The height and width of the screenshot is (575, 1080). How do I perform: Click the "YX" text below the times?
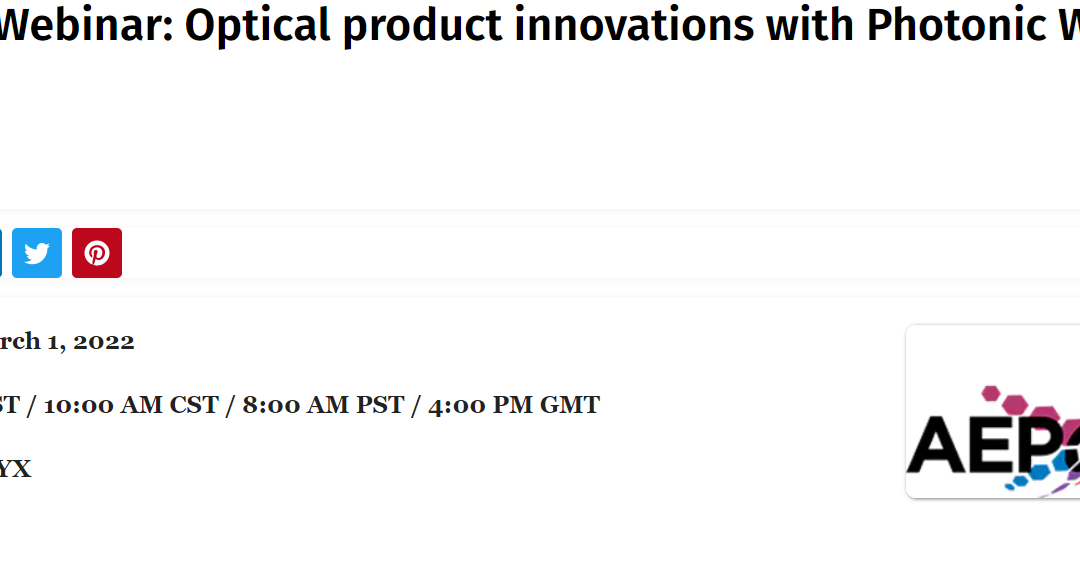[x=14, y=469]
